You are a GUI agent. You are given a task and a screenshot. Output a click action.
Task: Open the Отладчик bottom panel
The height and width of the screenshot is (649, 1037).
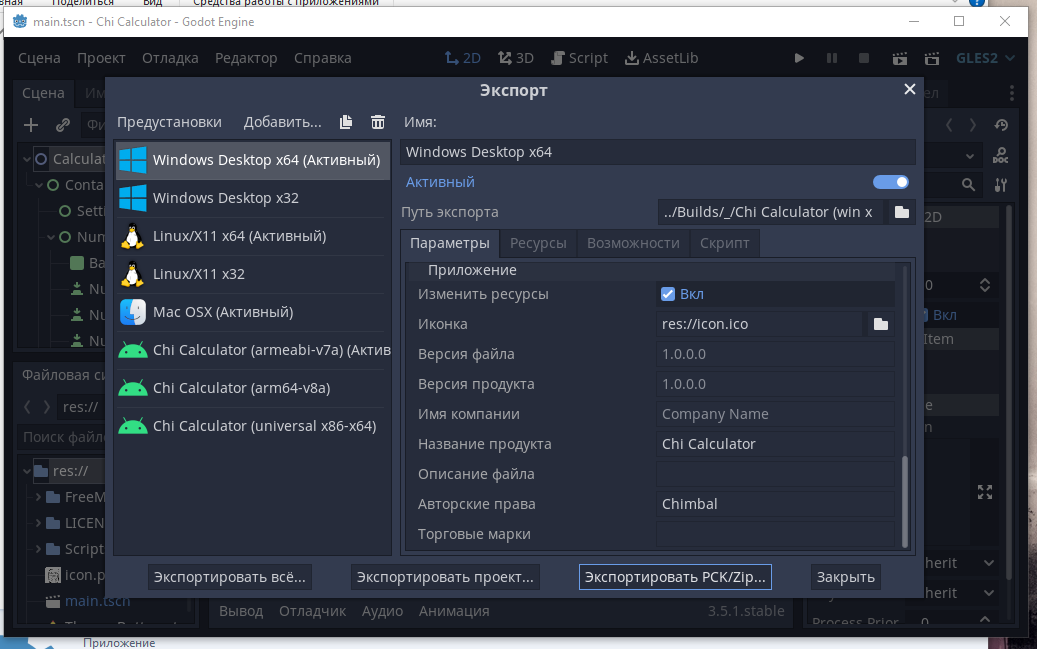(312, 611)
